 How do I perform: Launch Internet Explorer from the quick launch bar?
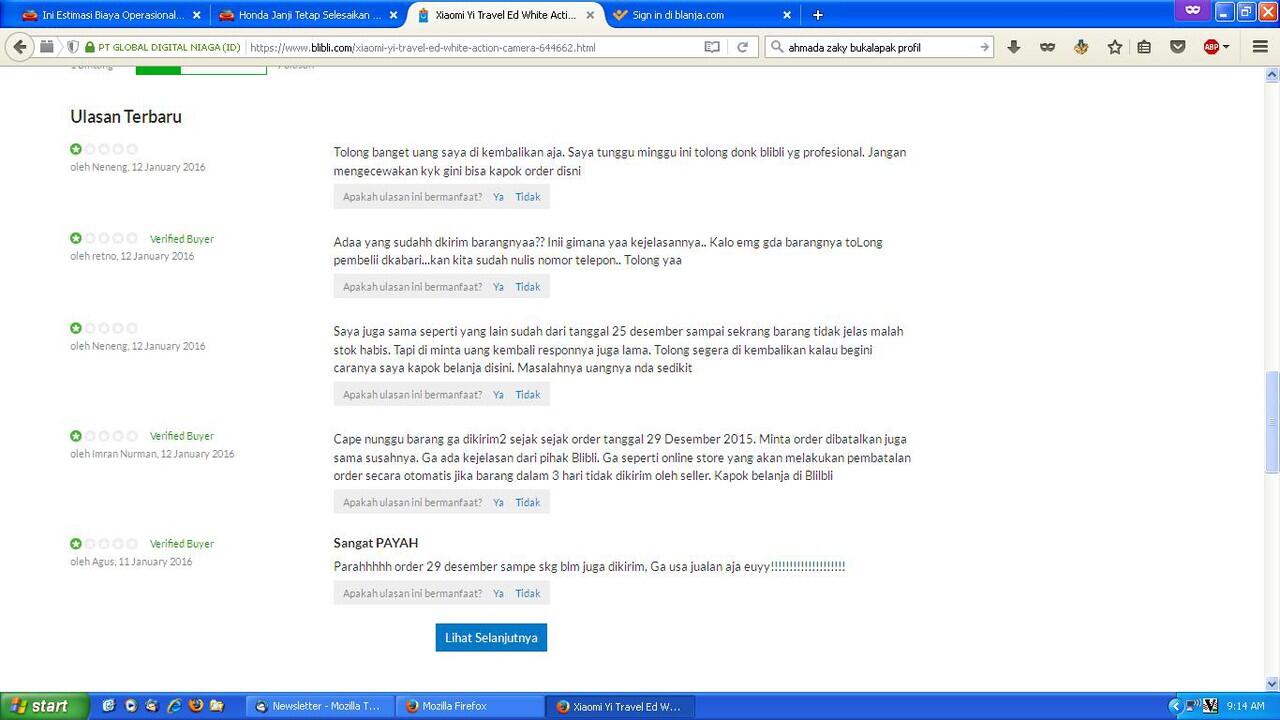(174, 705)
